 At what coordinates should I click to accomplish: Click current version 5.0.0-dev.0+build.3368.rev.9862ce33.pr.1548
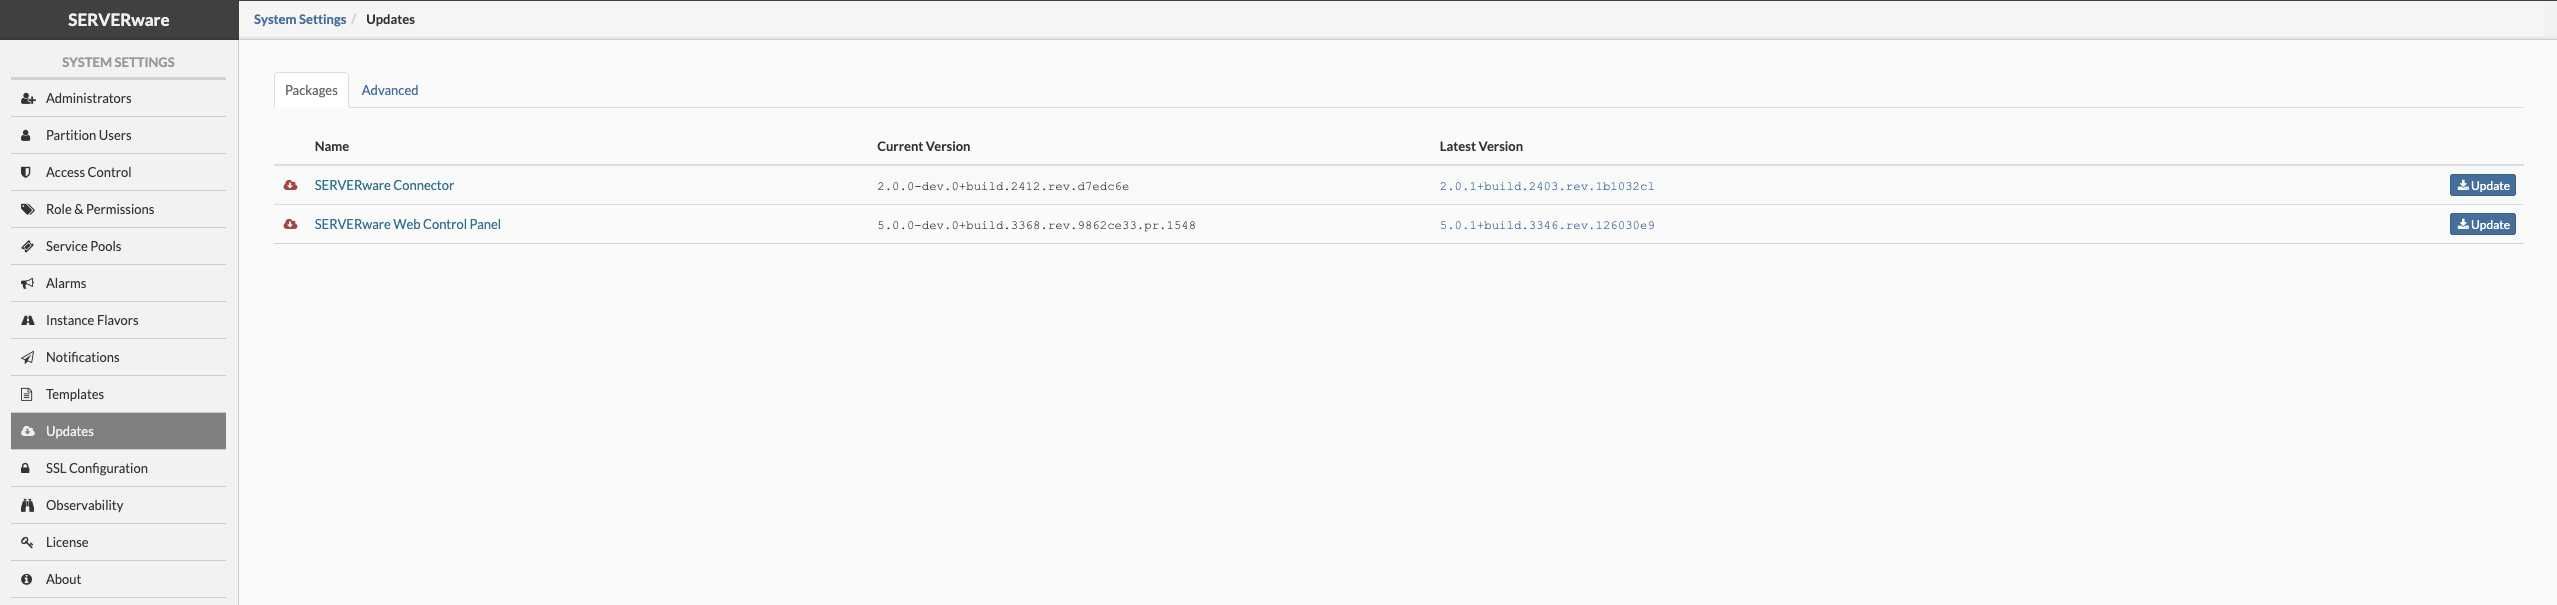(1036, 225)
